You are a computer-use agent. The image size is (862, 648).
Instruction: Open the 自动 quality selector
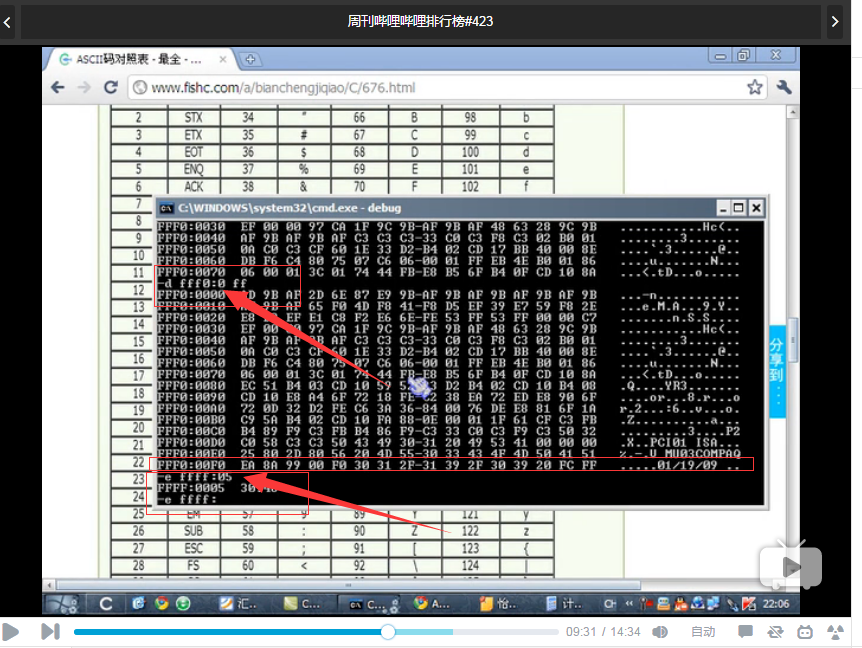pyautogui.click(x=703, y=632)
